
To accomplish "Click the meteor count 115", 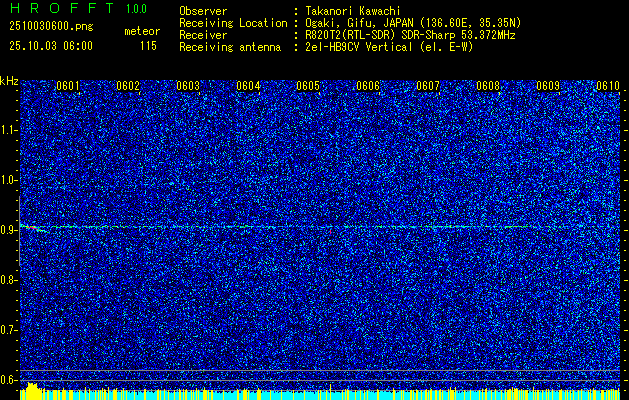I will [148, 46].
